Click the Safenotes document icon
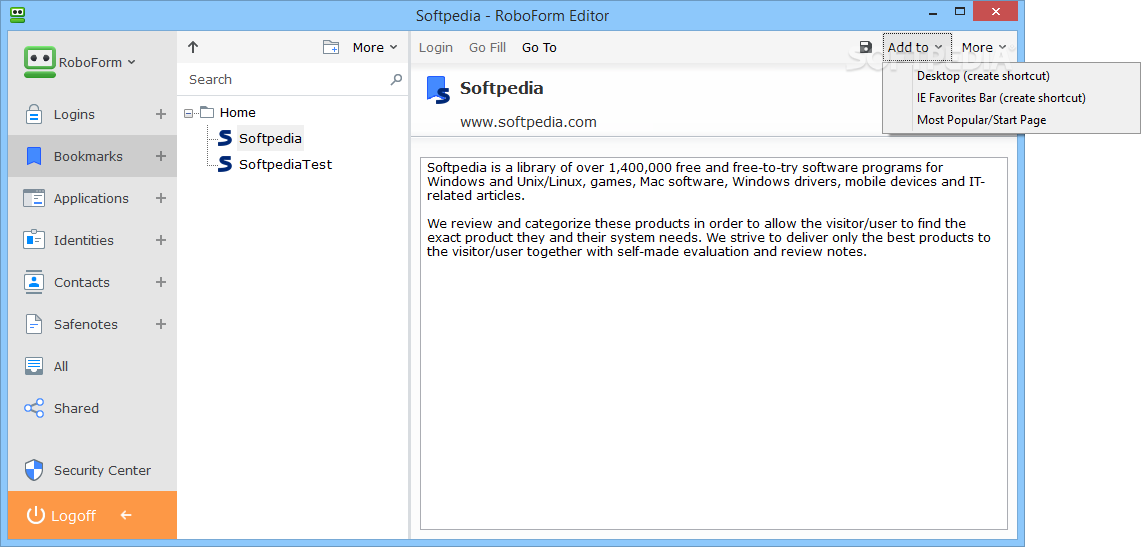This screenshot has height=547, width=1141. [33, 324]
